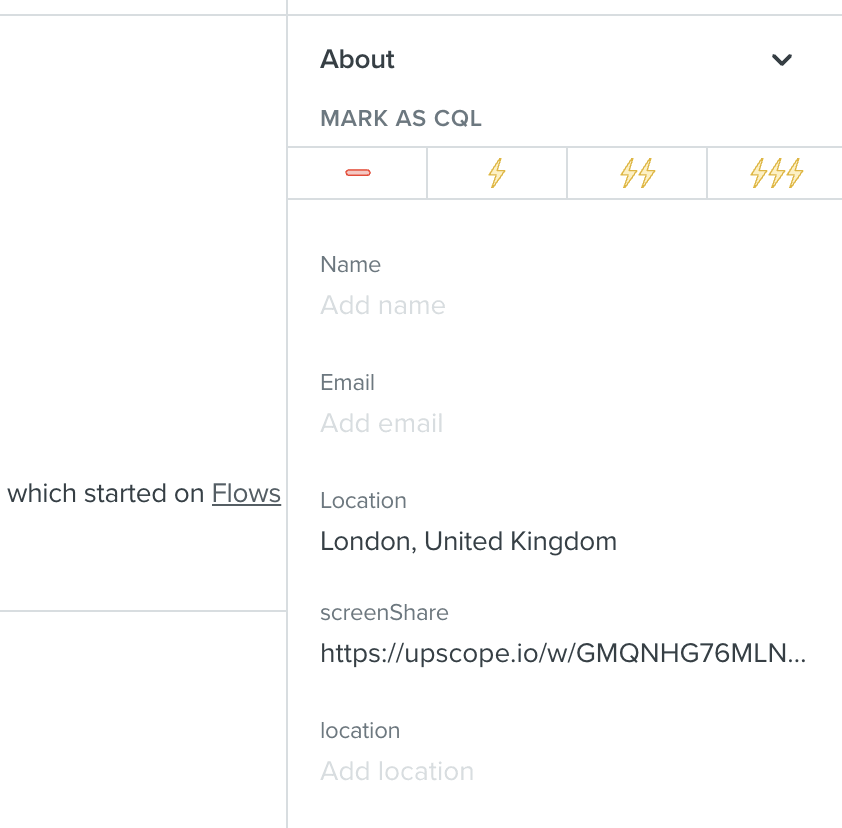Open the Flows link

246,493
